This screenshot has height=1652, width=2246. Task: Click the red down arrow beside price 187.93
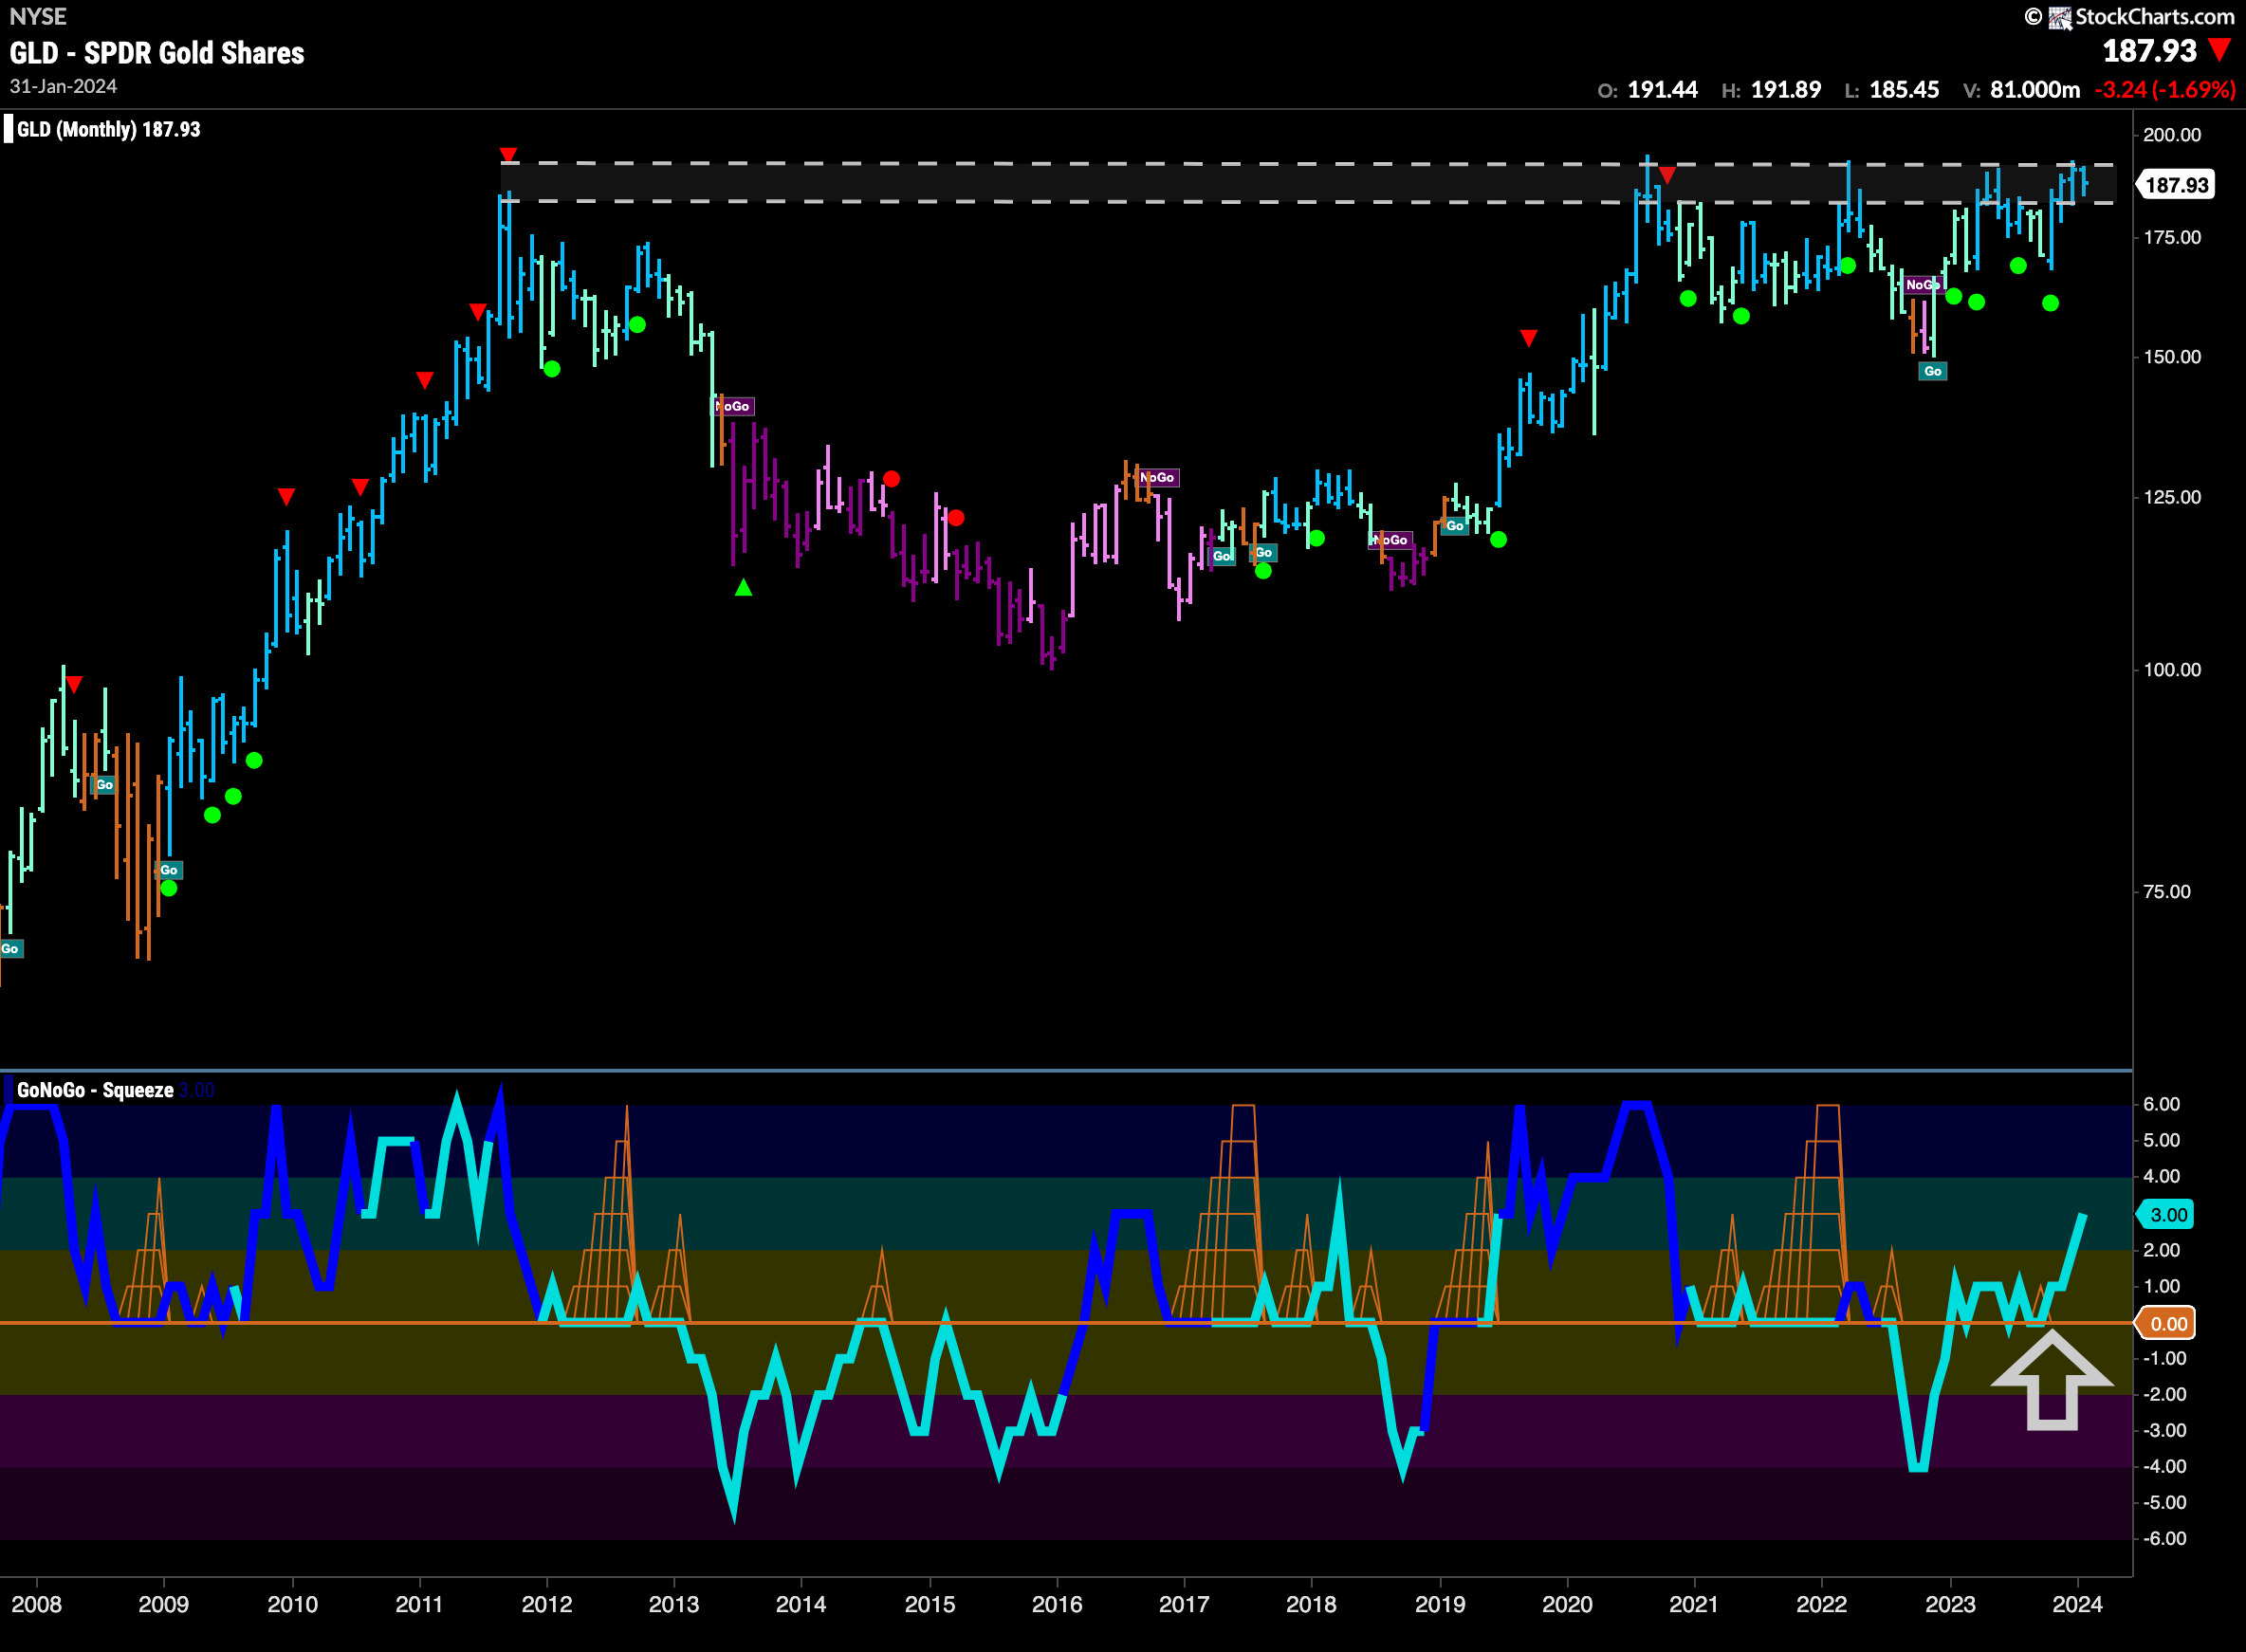pyautogui.click(x=2220, y=50)
